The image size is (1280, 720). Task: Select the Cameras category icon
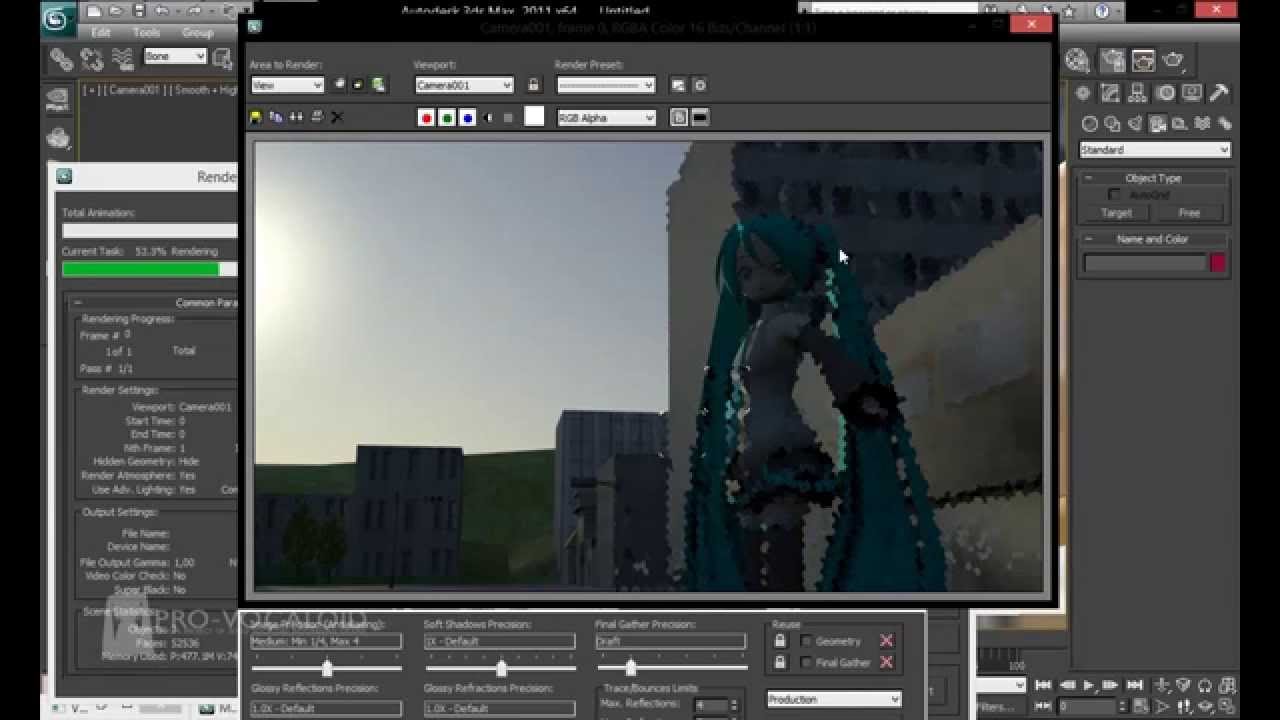click(x=1157, y=124)
